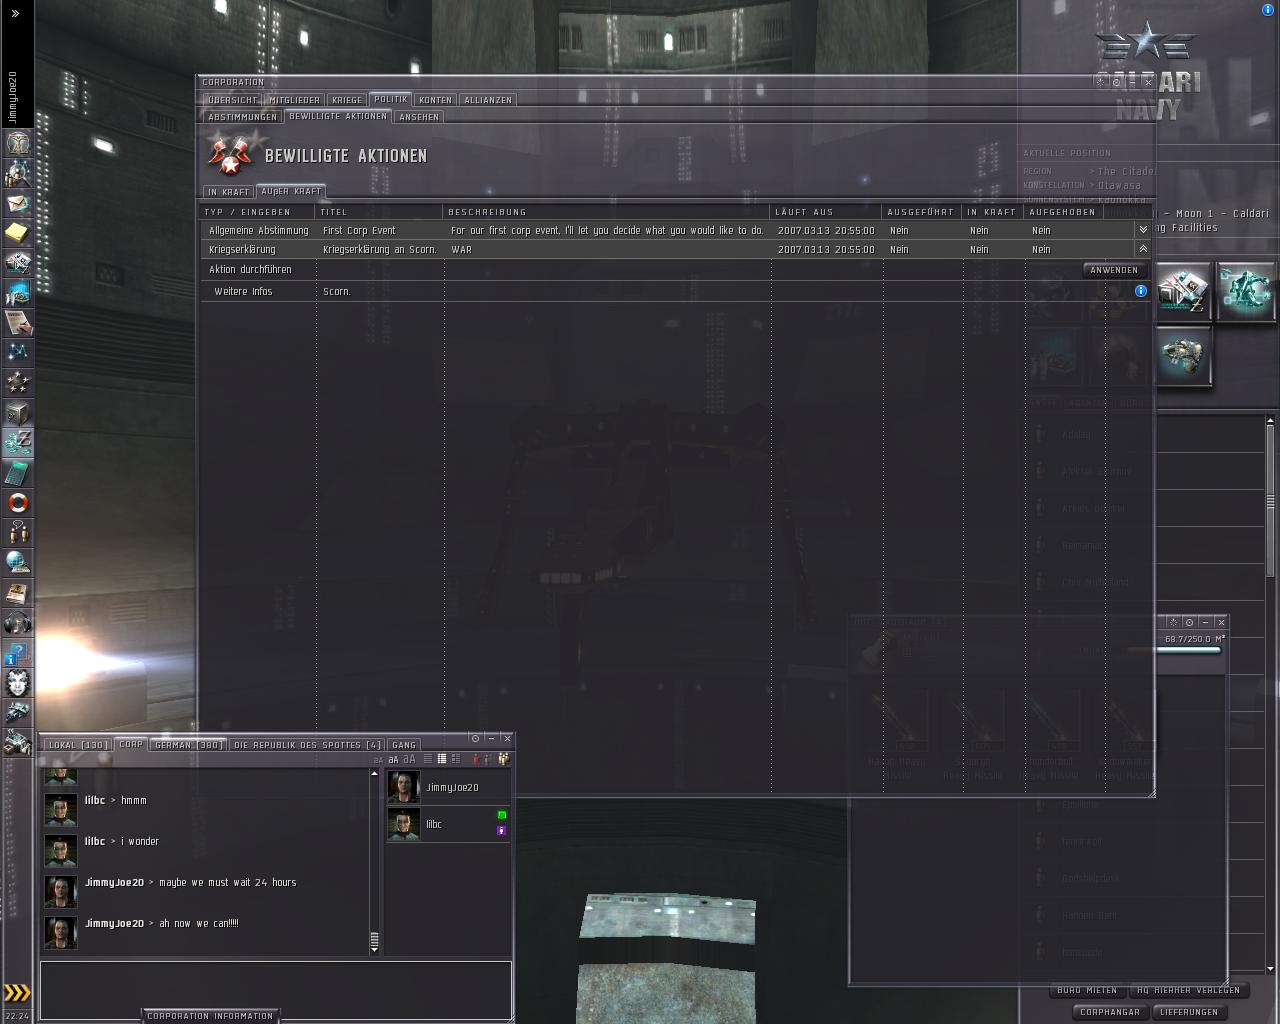This screenshot has width=1280, height=1024.
Task: Select the largest chat font size
Action: 409,759
